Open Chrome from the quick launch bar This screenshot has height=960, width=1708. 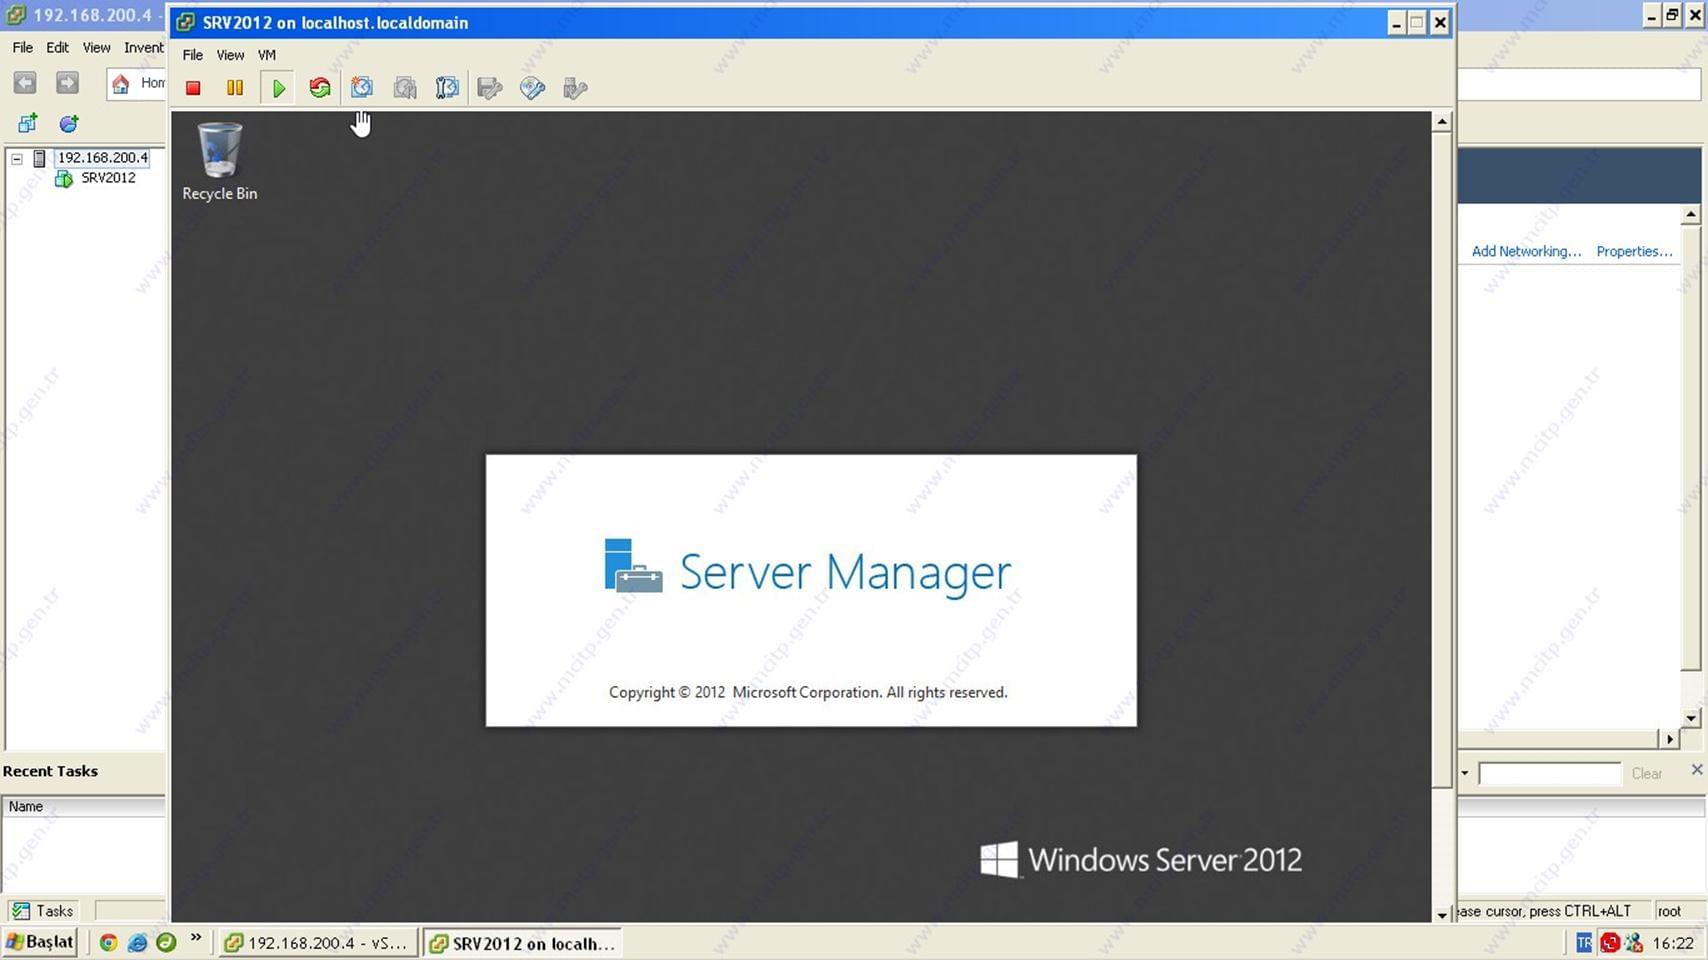108,942
